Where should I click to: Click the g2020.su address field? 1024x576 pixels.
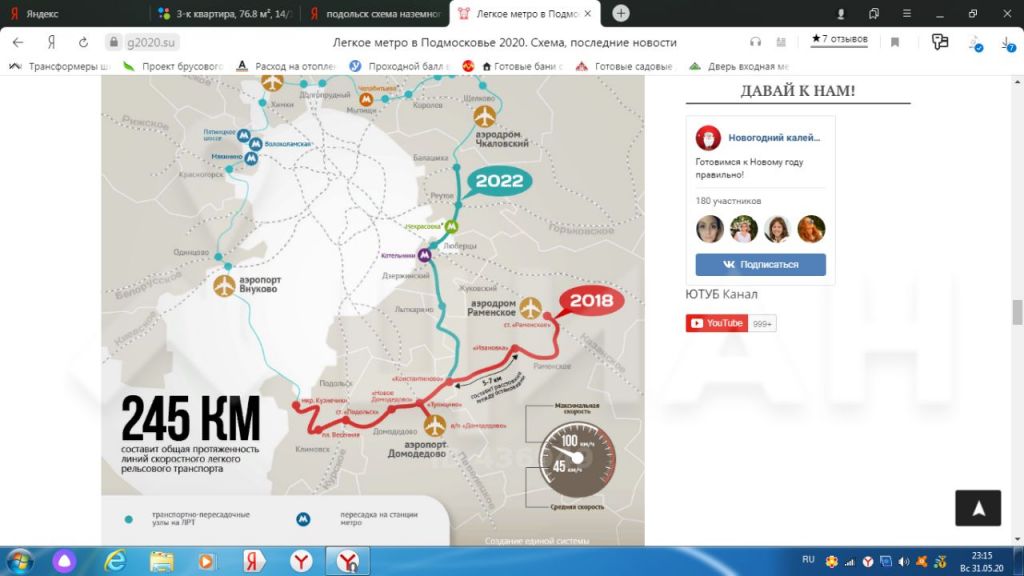tap(151, 42)
